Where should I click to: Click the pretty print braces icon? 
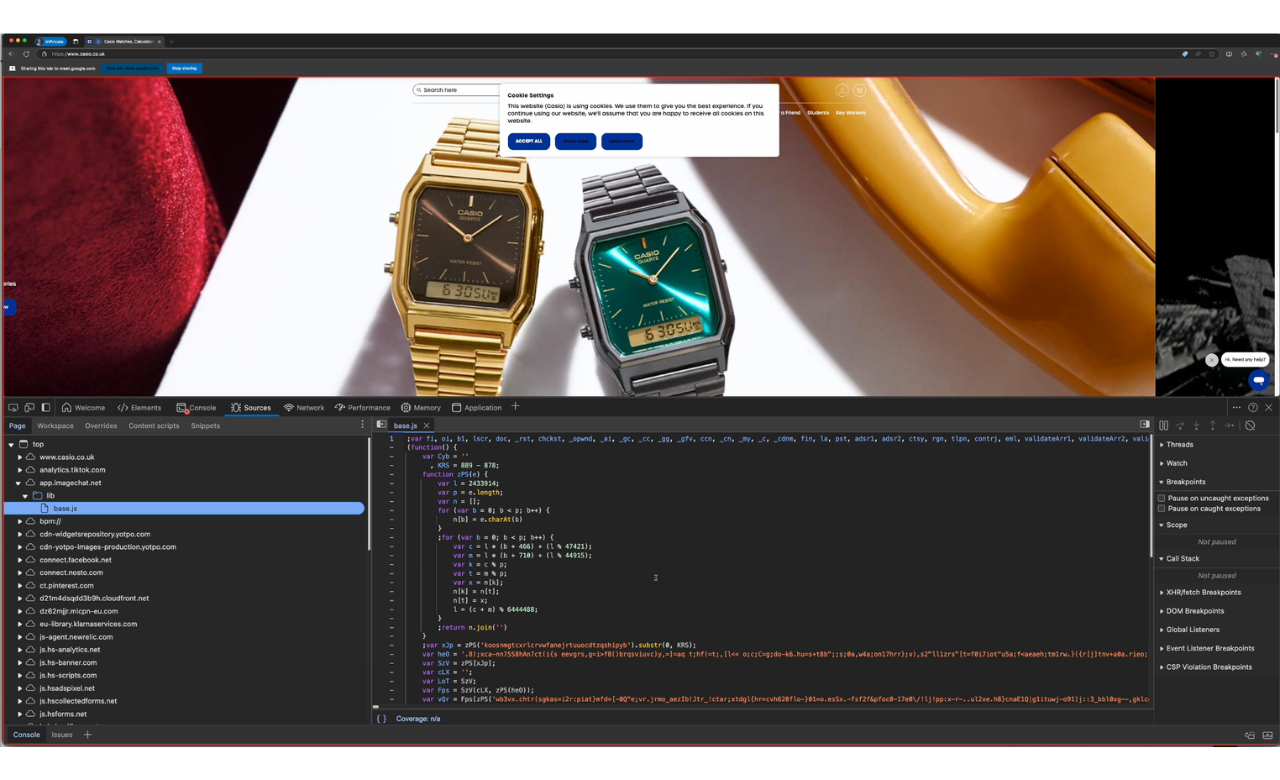pyautogui.click(x=381, y=719)
